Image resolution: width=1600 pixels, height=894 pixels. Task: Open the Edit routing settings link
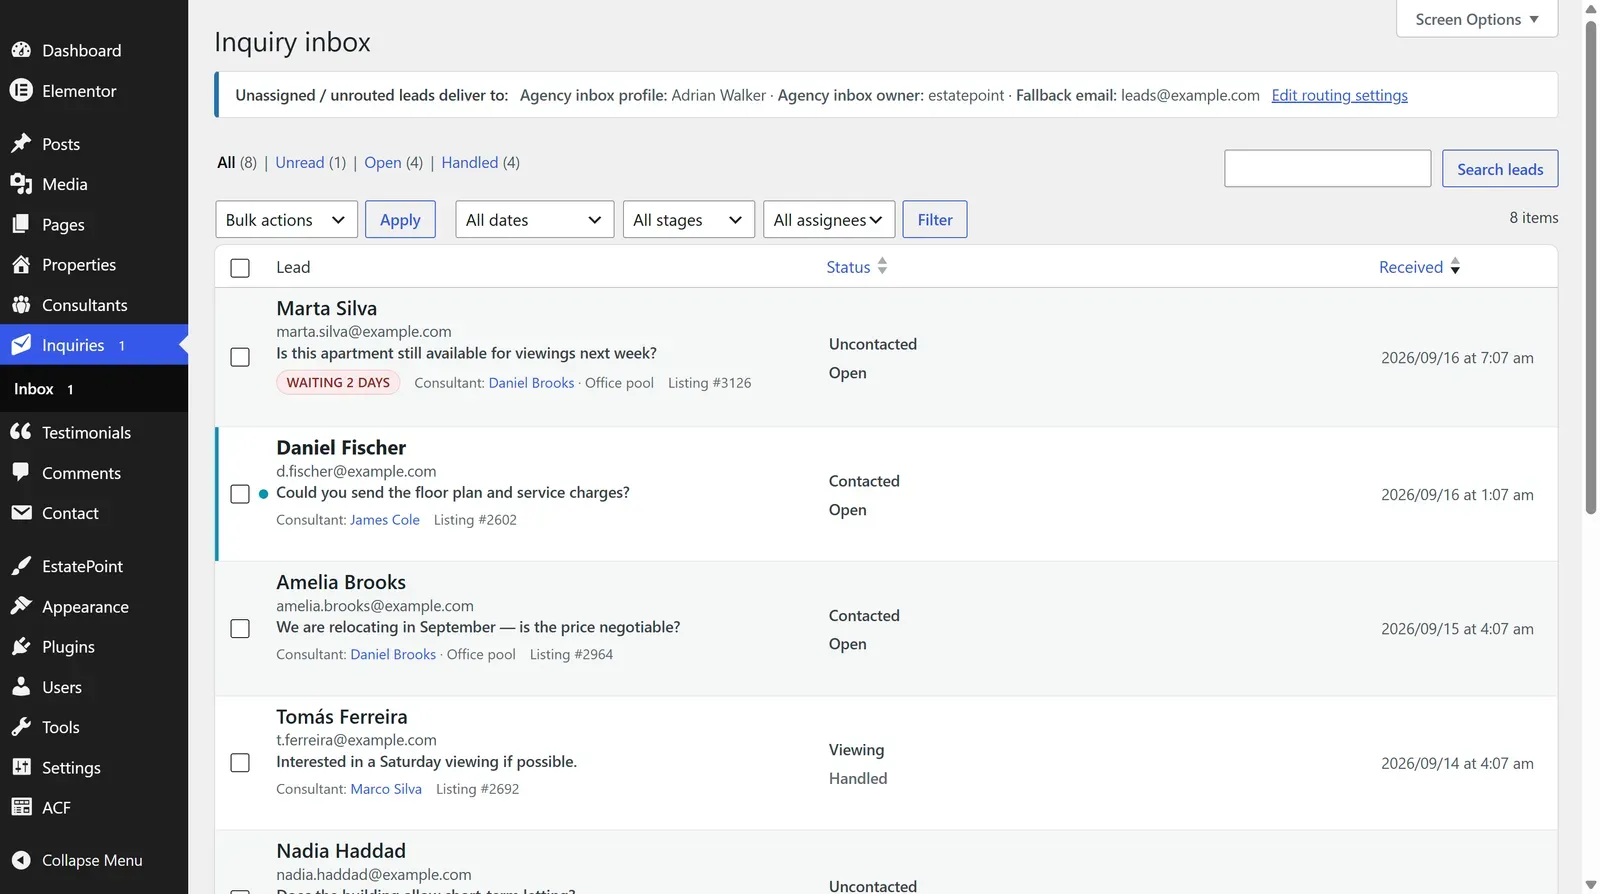pos(1339,95)
